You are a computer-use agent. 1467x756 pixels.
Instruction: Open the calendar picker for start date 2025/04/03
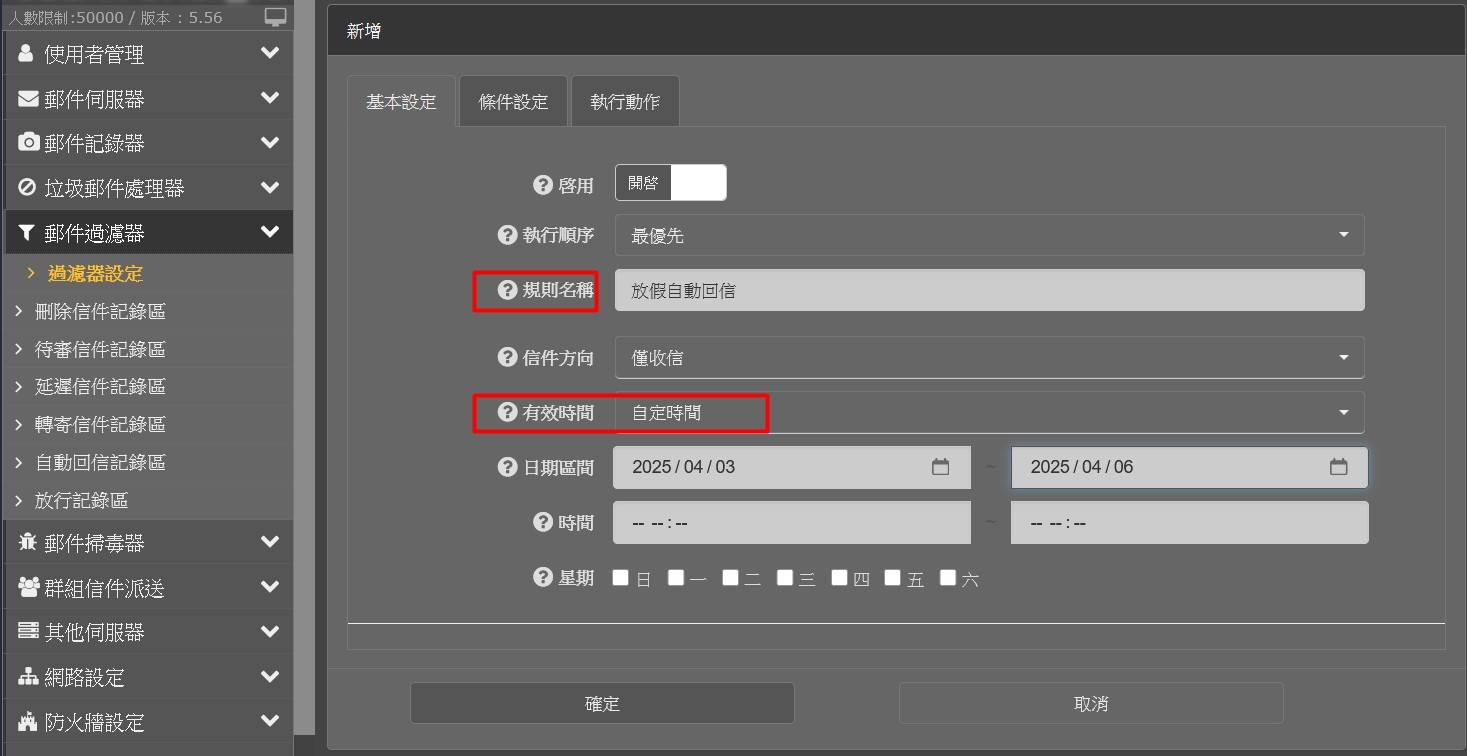[940, 467]
